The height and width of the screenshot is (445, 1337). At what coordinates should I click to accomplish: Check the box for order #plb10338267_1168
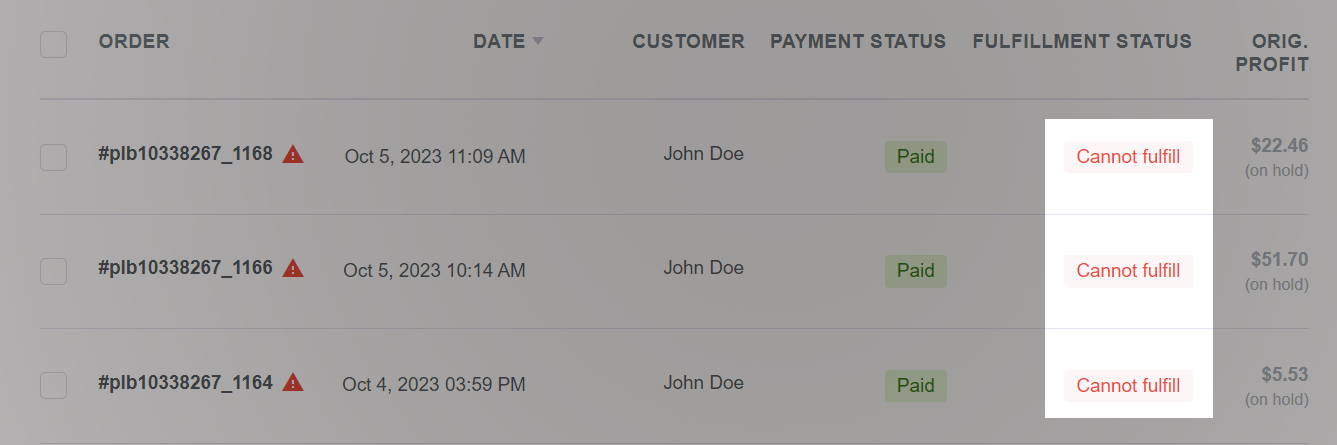coord(54,157)
